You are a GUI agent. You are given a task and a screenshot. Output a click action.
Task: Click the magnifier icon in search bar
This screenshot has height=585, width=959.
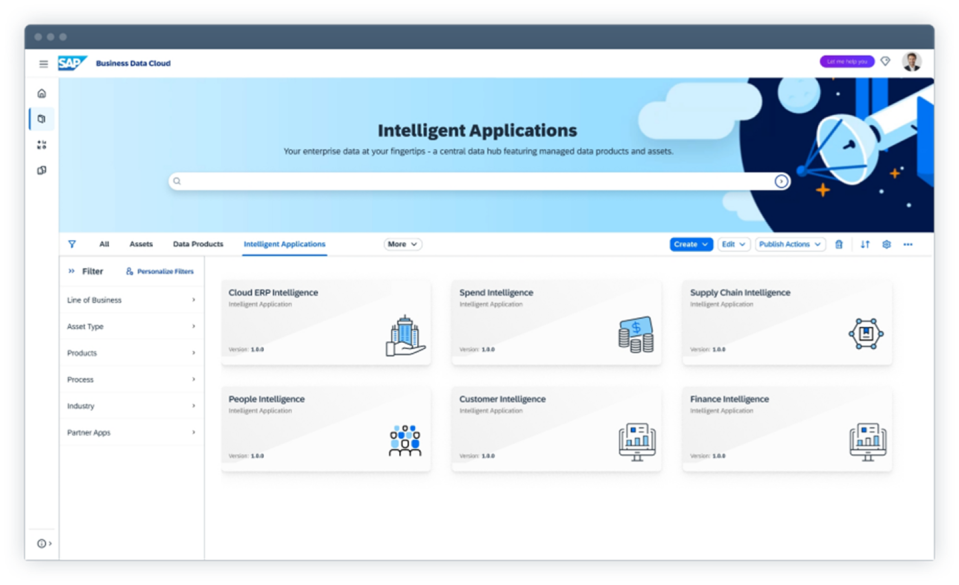click(177, 181)
